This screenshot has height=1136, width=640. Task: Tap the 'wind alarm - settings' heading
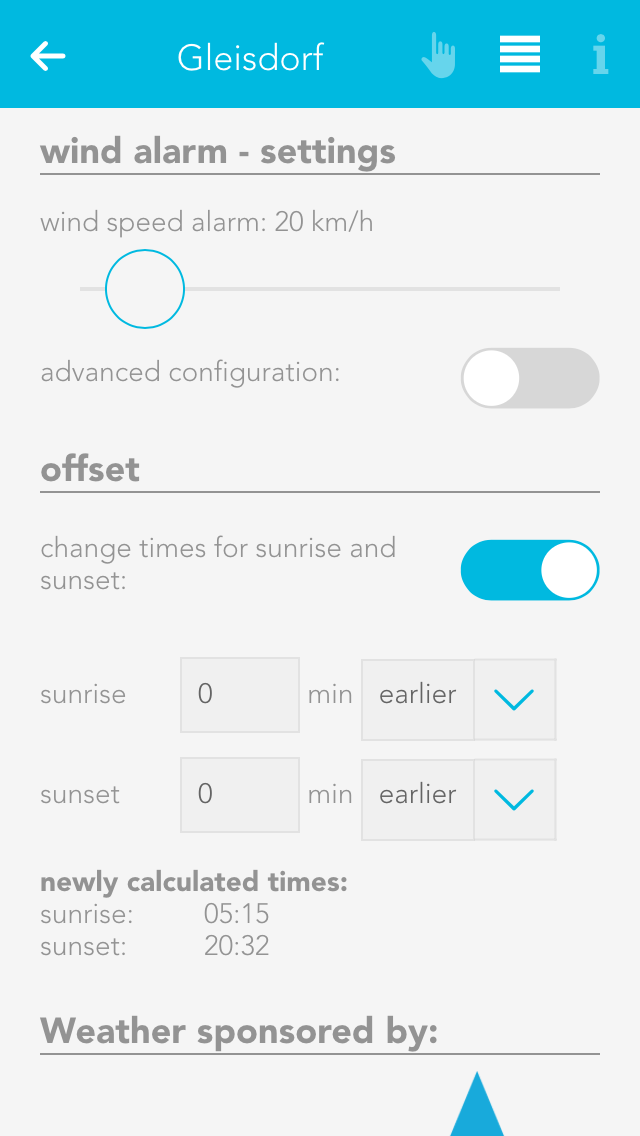click(218, 152)
